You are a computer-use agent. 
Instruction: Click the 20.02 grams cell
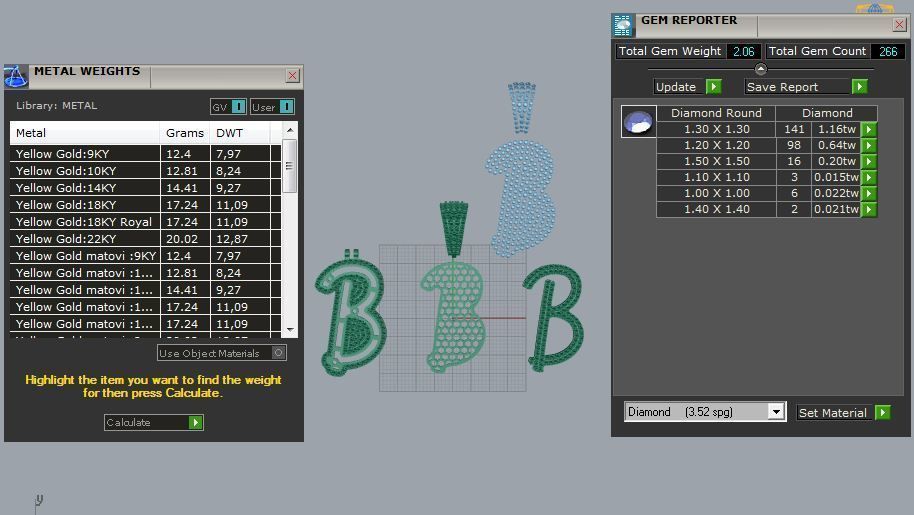[x=185, y=238]
